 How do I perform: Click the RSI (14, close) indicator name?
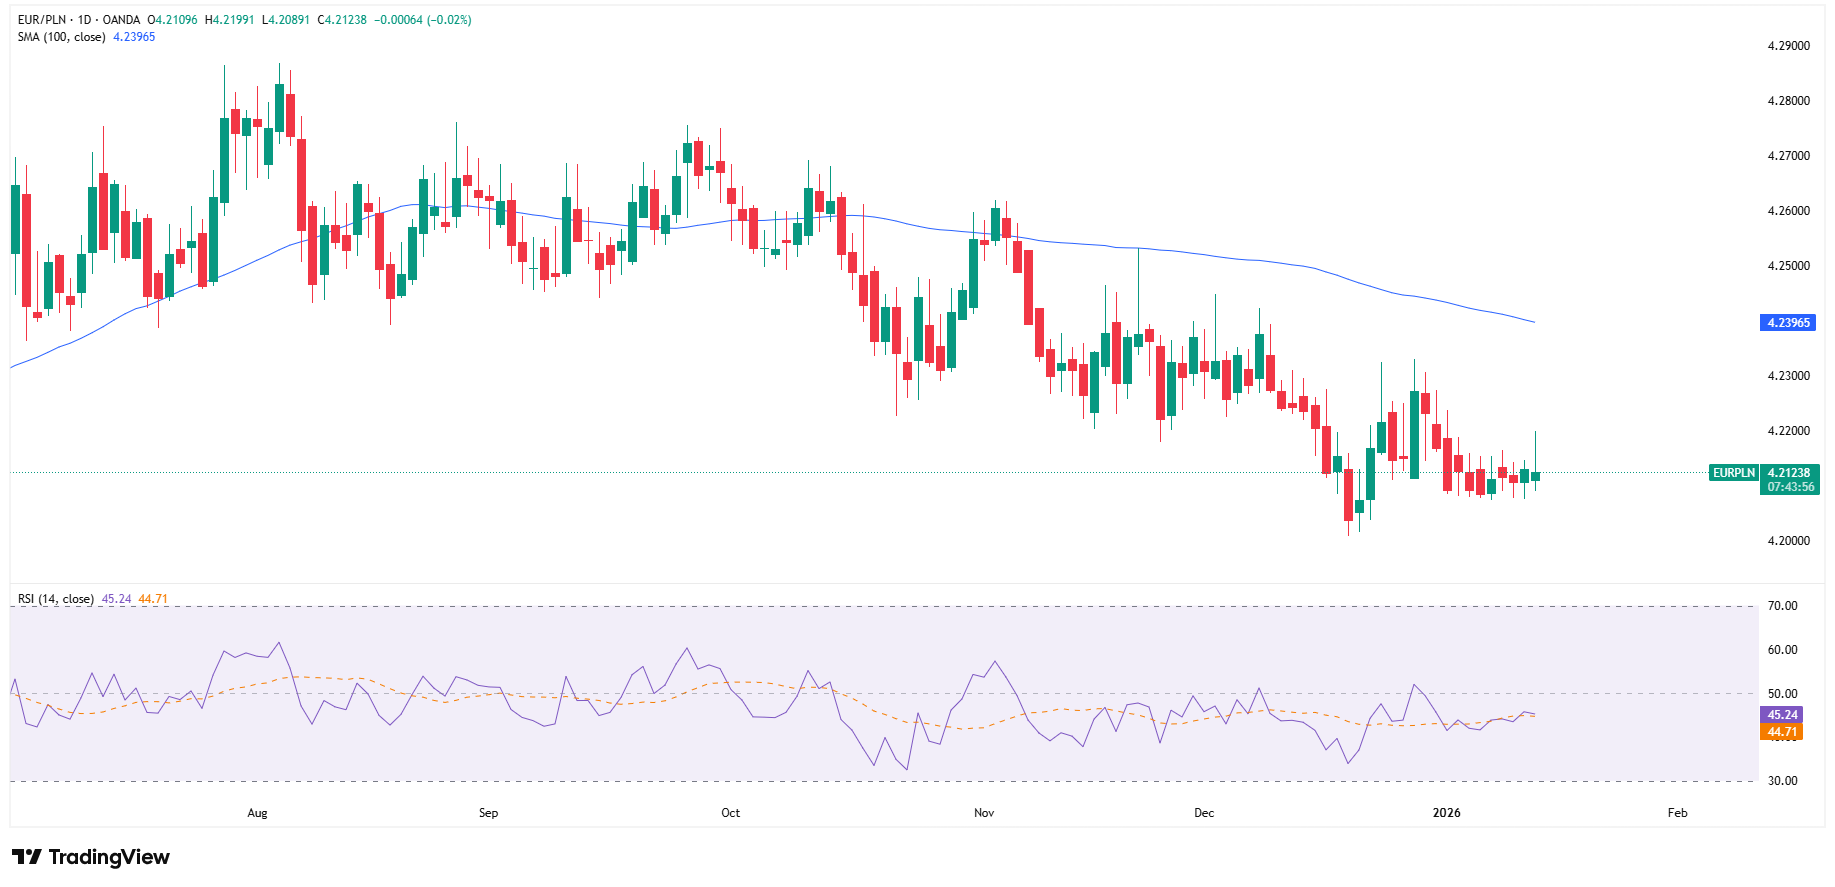click(x=56, y=599)
